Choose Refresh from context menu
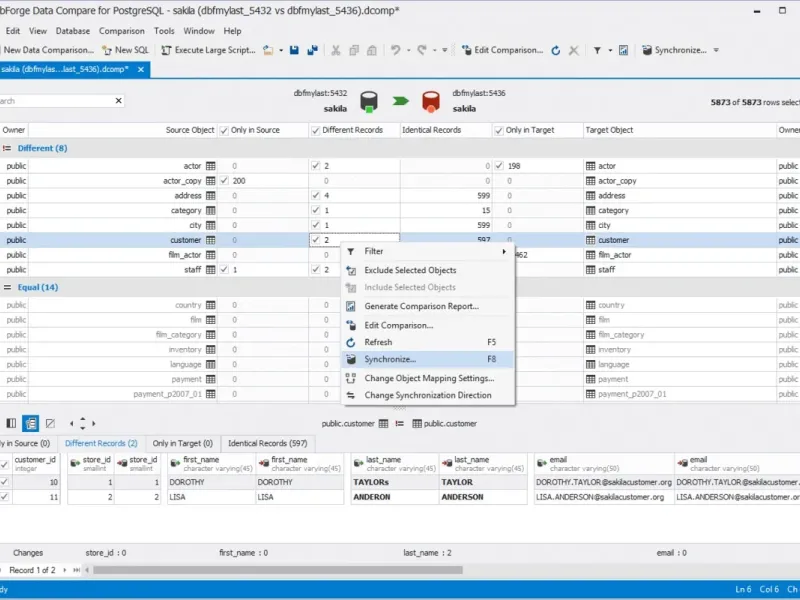The width and height of the screenshot is (800, 600). pos(428,342)
